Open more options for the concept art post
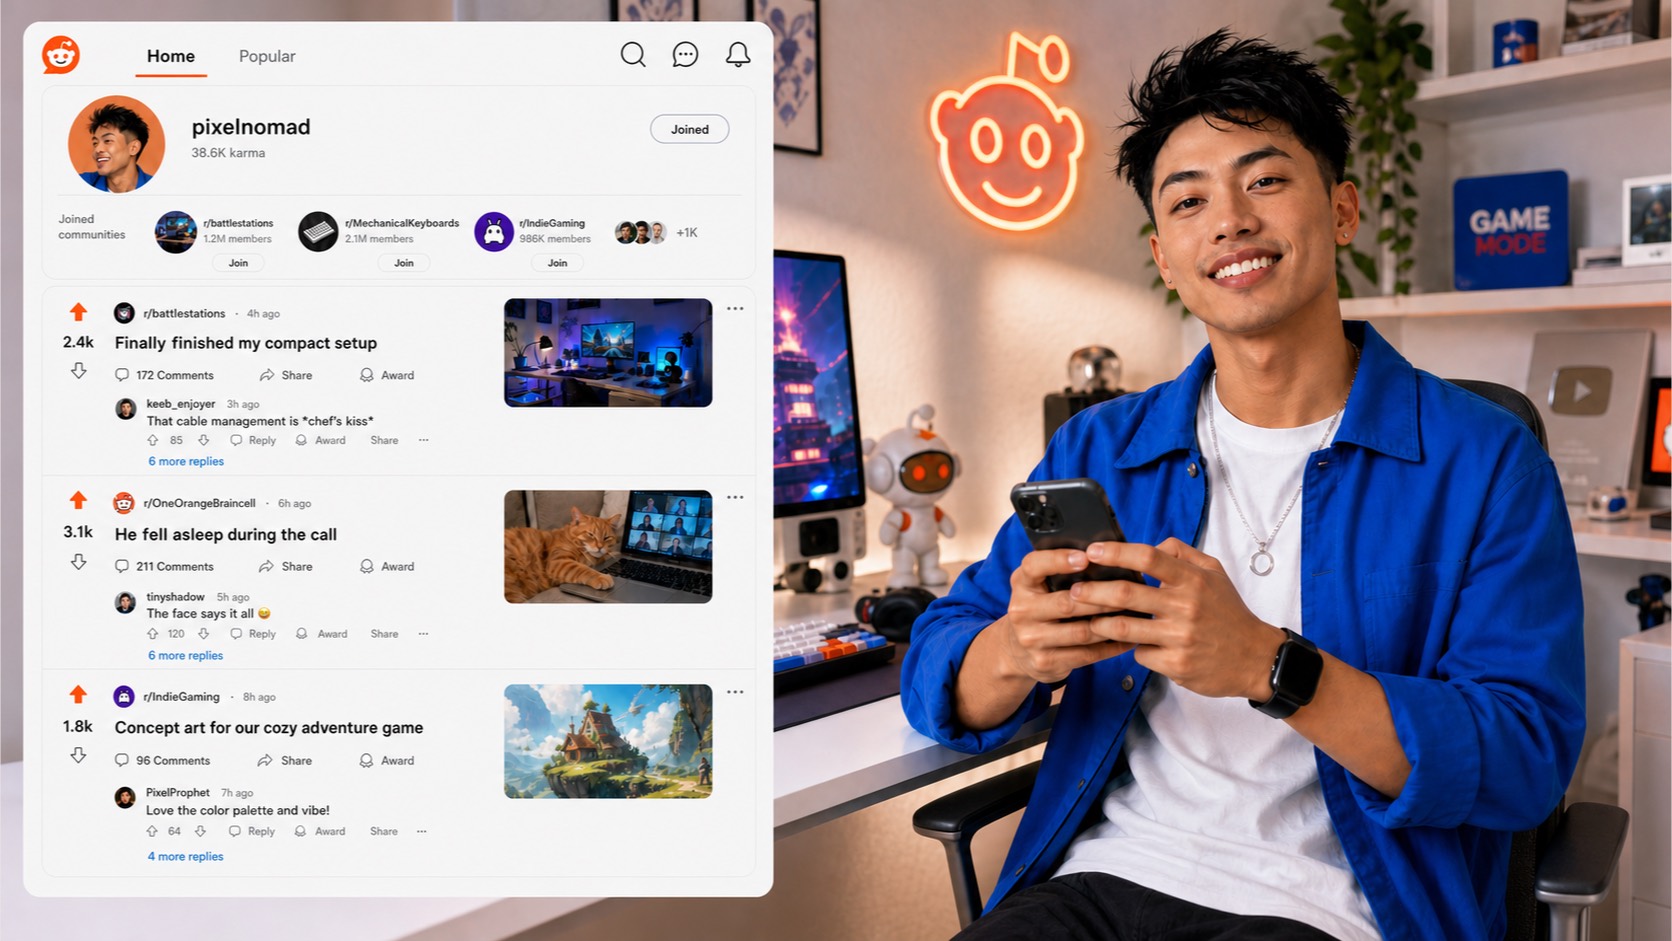The width and height of the screenshot is (1672, 941). click(x=735, y=692)
